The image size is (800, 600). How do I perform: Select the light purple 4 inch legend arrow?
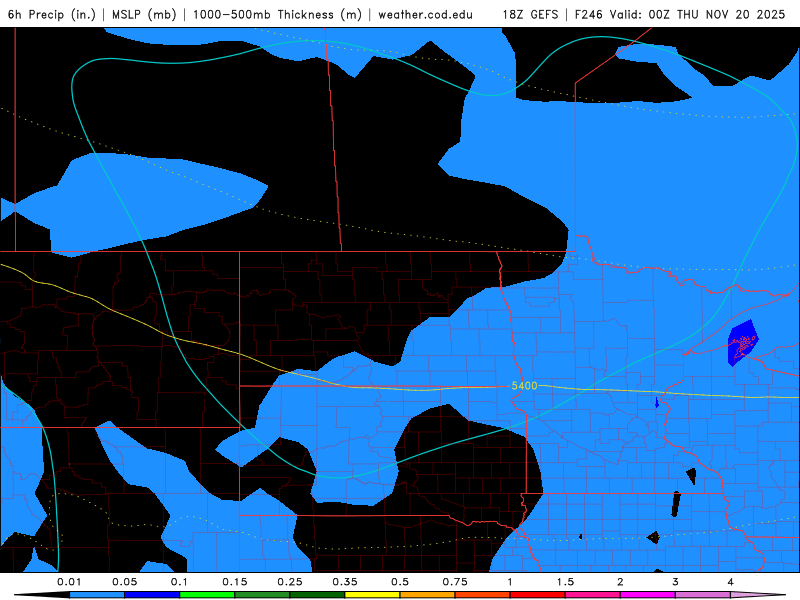[758, 595]
